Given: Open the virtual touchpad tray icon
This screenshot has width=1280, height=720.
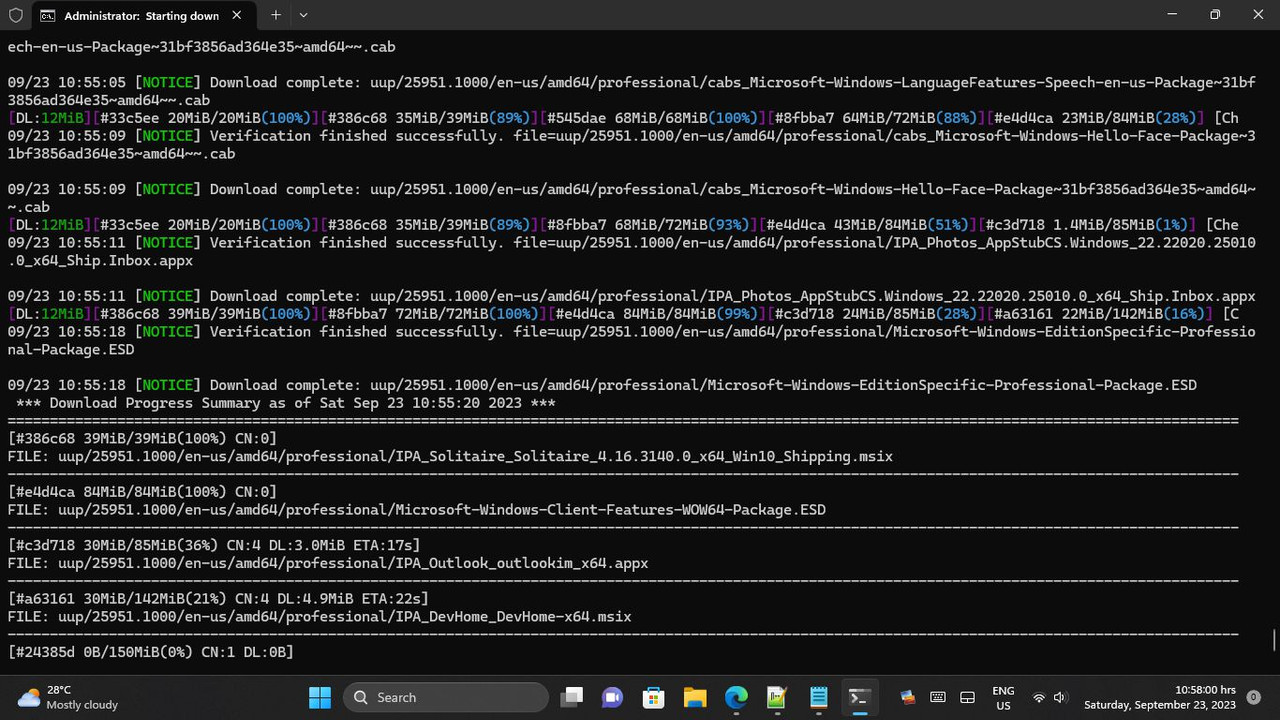Looking at the screenshot, I should pyautogui.click(x=967, y=697).
